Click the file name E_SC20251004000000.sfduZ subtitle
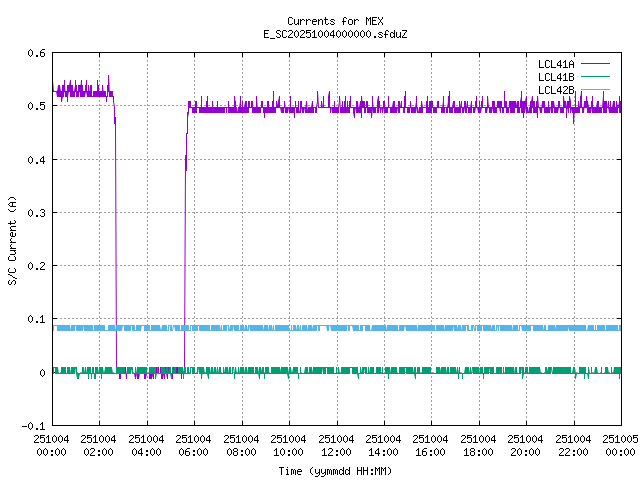640x480 pixels. pyautogui.click(x=335, y=34)
